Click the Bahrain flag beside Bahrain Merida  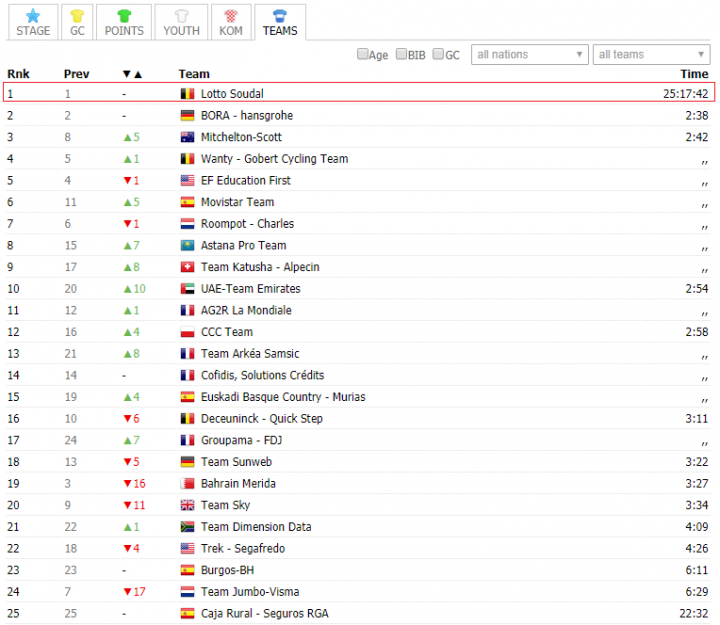pyautogui.click(x=187, y=484)
